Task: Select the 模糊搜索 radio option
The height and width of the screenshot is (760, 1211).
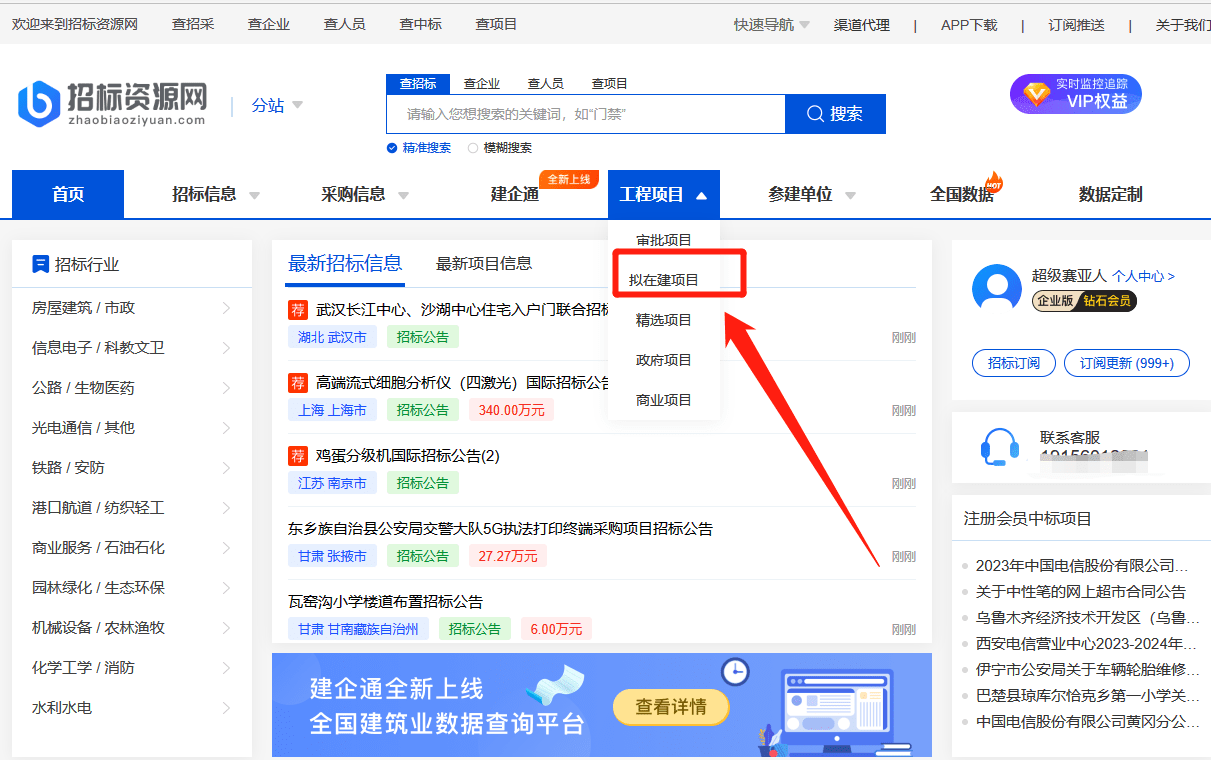Action: click(x=473, y=148)
